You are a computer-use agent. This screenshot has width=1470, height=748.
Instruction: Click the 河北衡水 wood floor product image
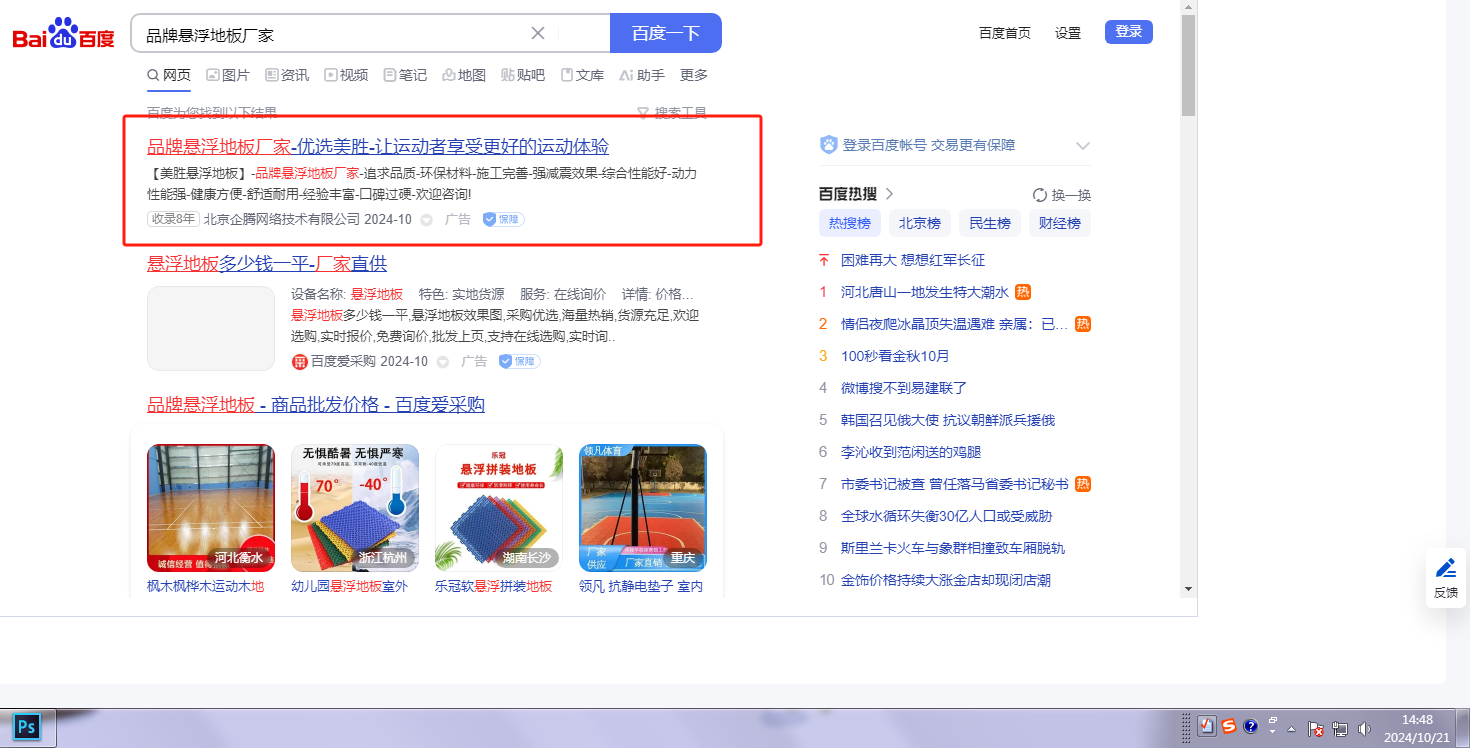click(211, 508)
